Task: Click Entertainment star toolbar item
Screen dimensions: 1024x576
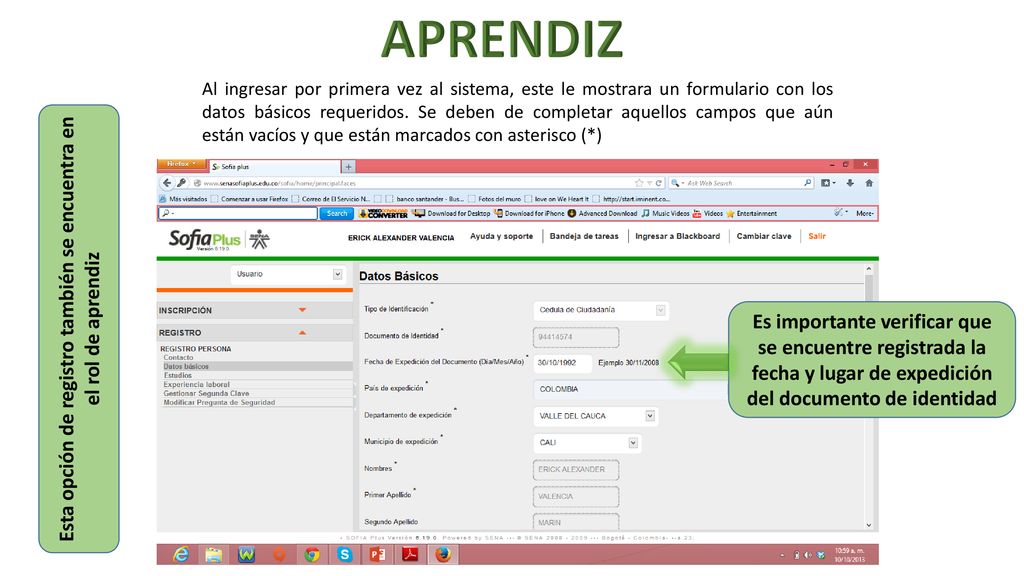Action: click(752, 214)
